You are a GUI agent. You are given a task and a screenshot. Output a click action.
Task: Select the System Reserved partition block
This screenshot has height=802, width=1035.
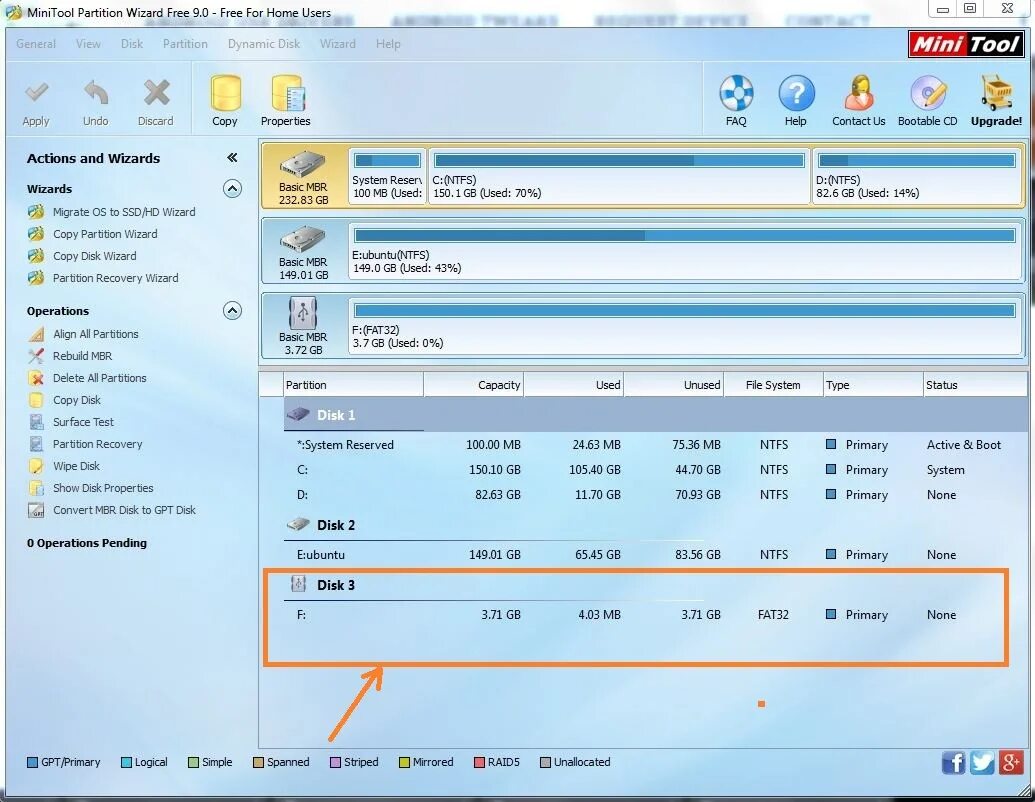tap(387, 176)
